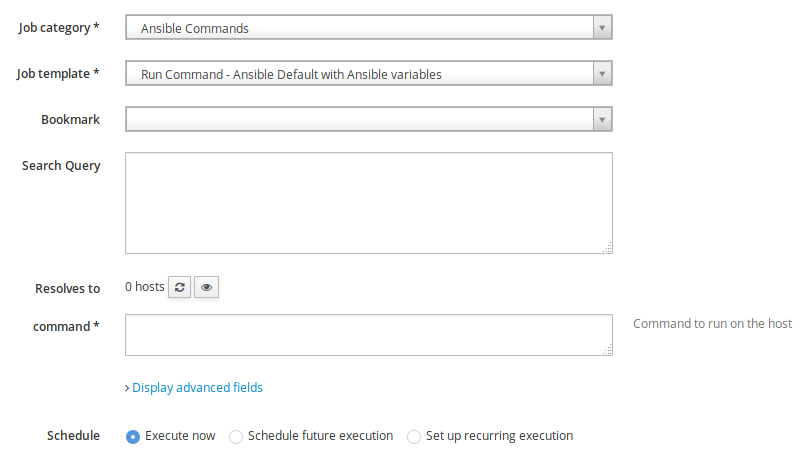Click the Search Query resize grip
Viewport: 809px width, 465px height.
608,248
